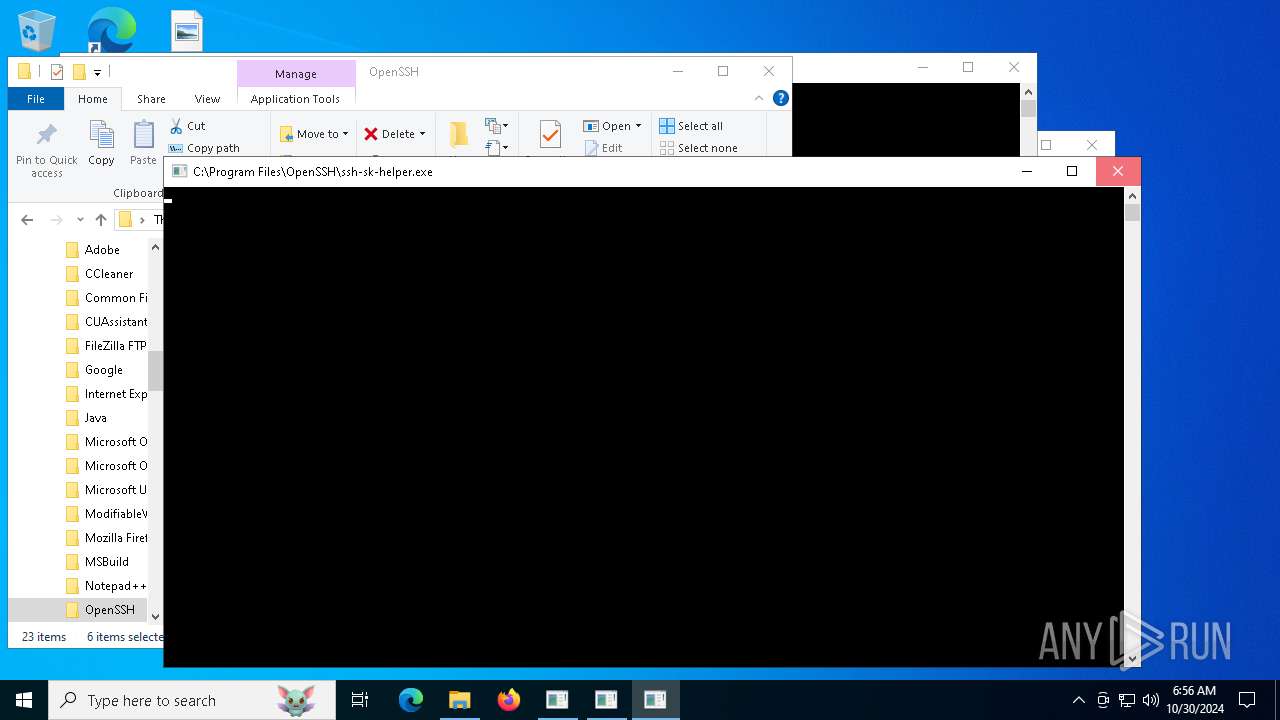
Task: Open Task View on the taskbar
Action: (x=360, y=700)
